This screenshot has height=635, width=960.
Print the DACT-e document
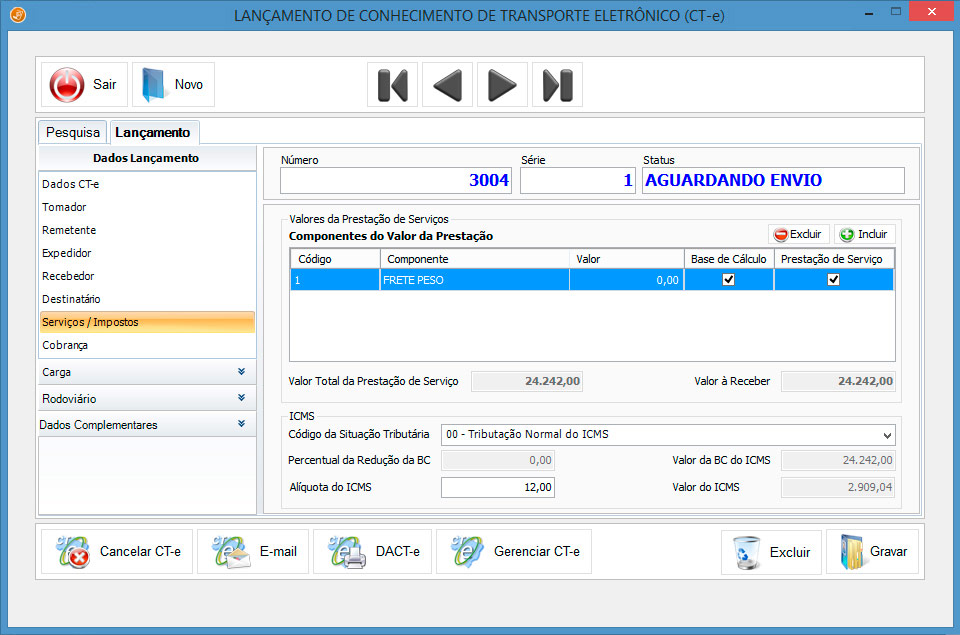pos(372,552)
